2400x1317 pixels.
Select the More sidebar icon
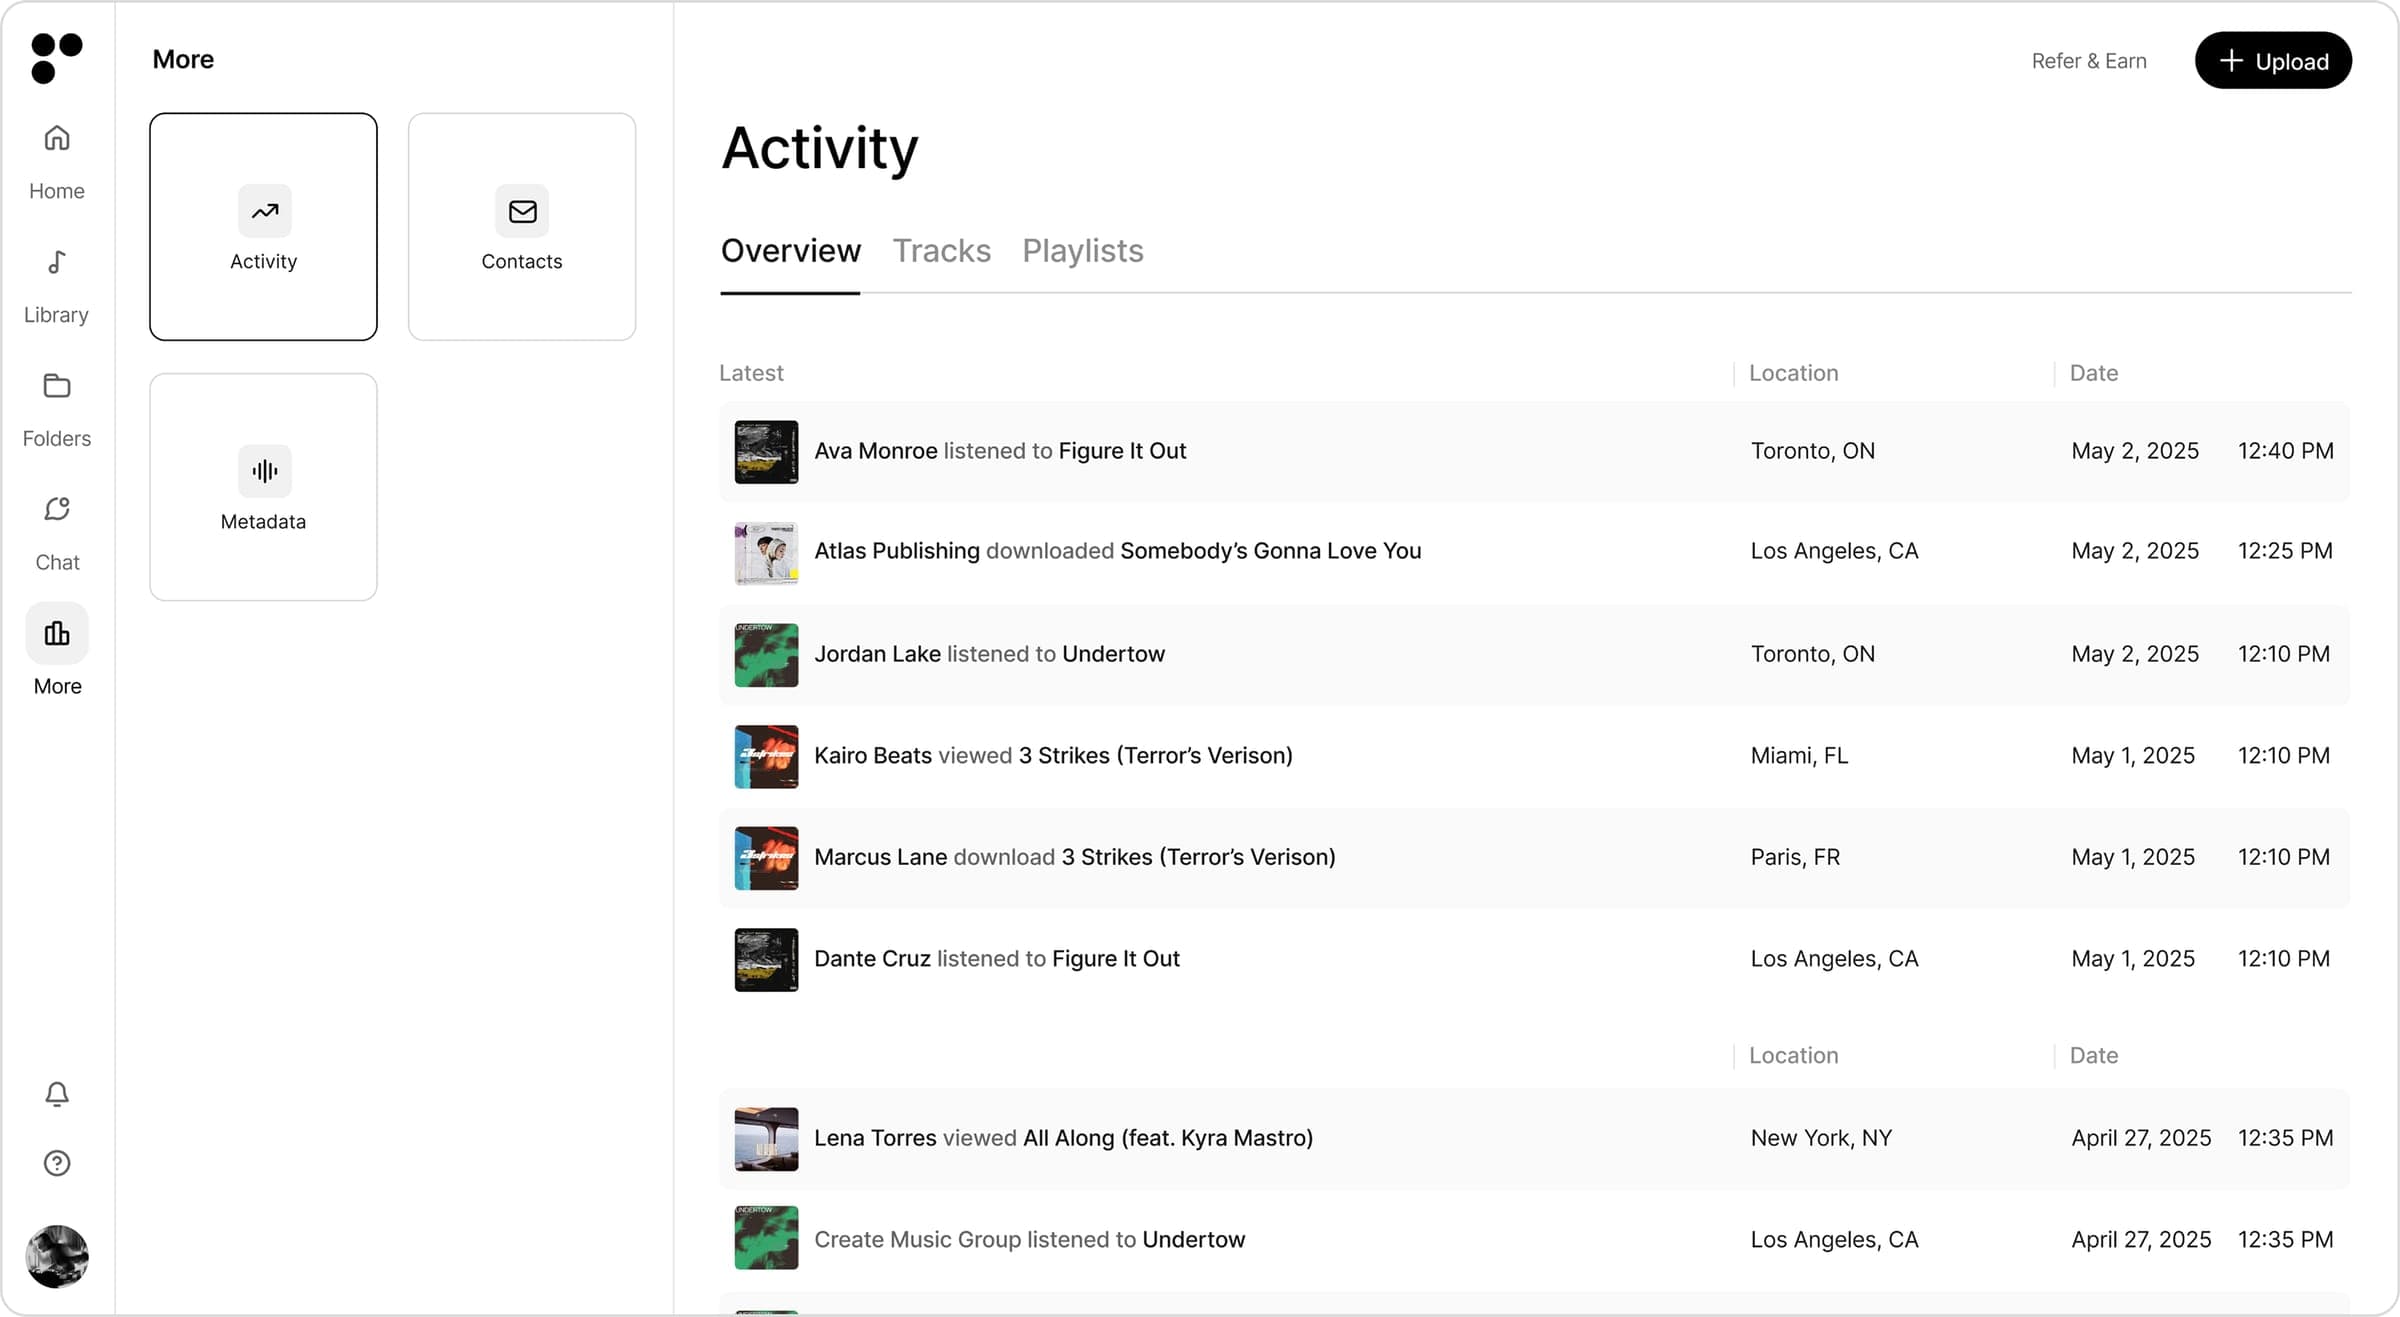57,634
